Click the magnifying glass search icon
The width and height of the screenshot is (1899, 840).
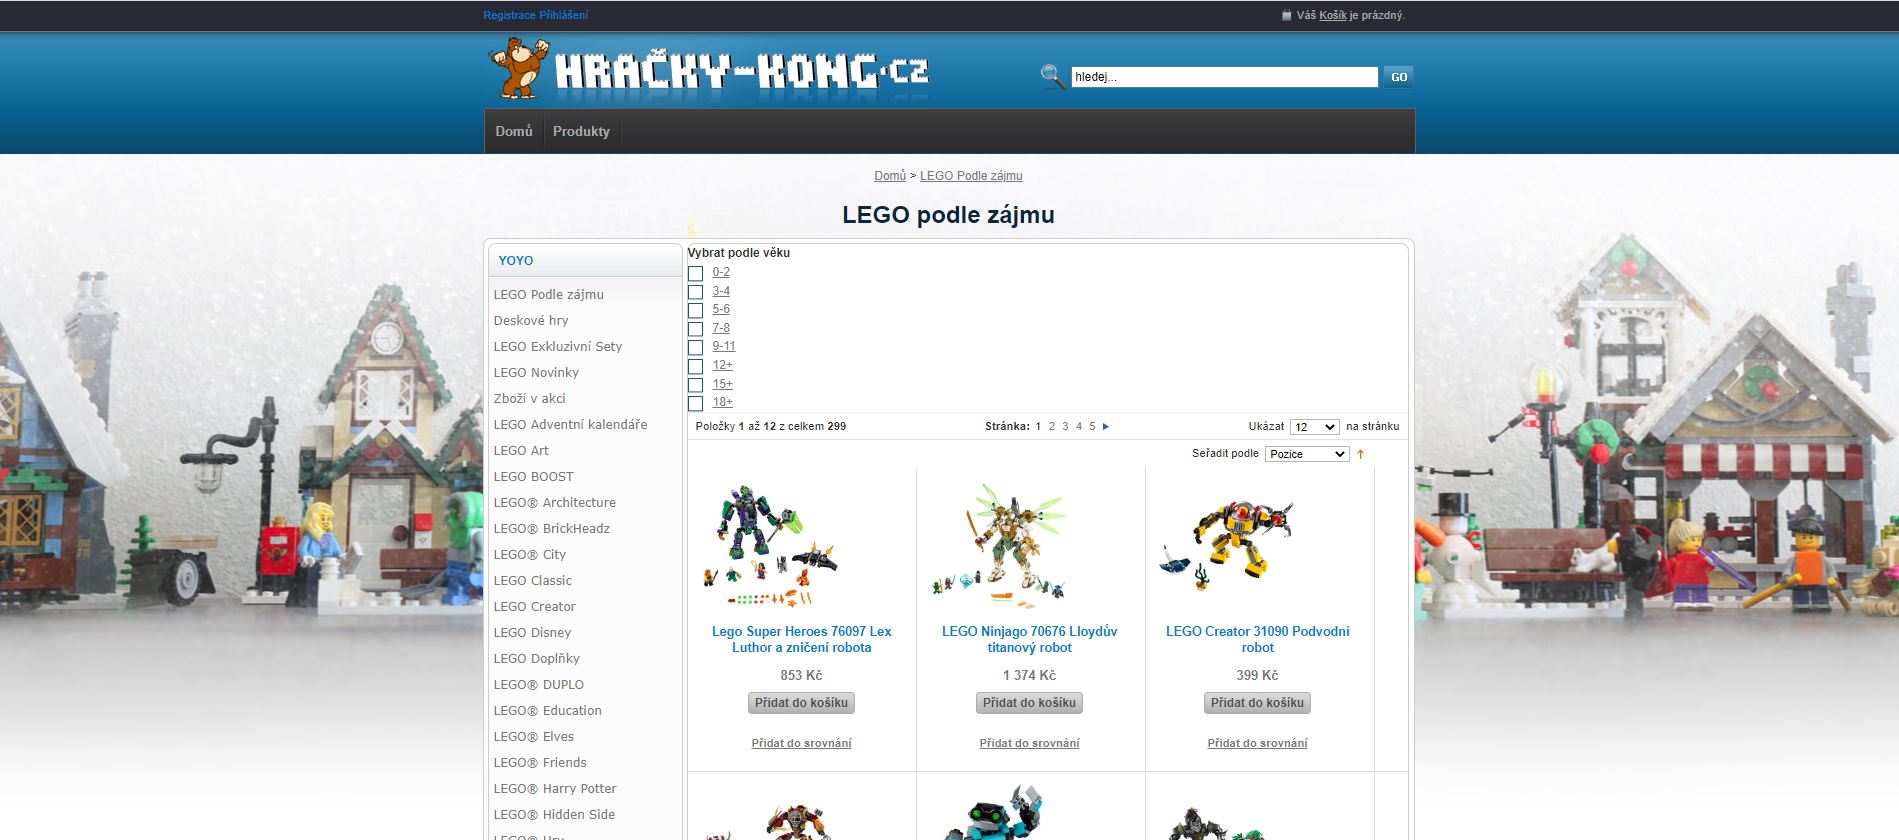(1052, 76)
